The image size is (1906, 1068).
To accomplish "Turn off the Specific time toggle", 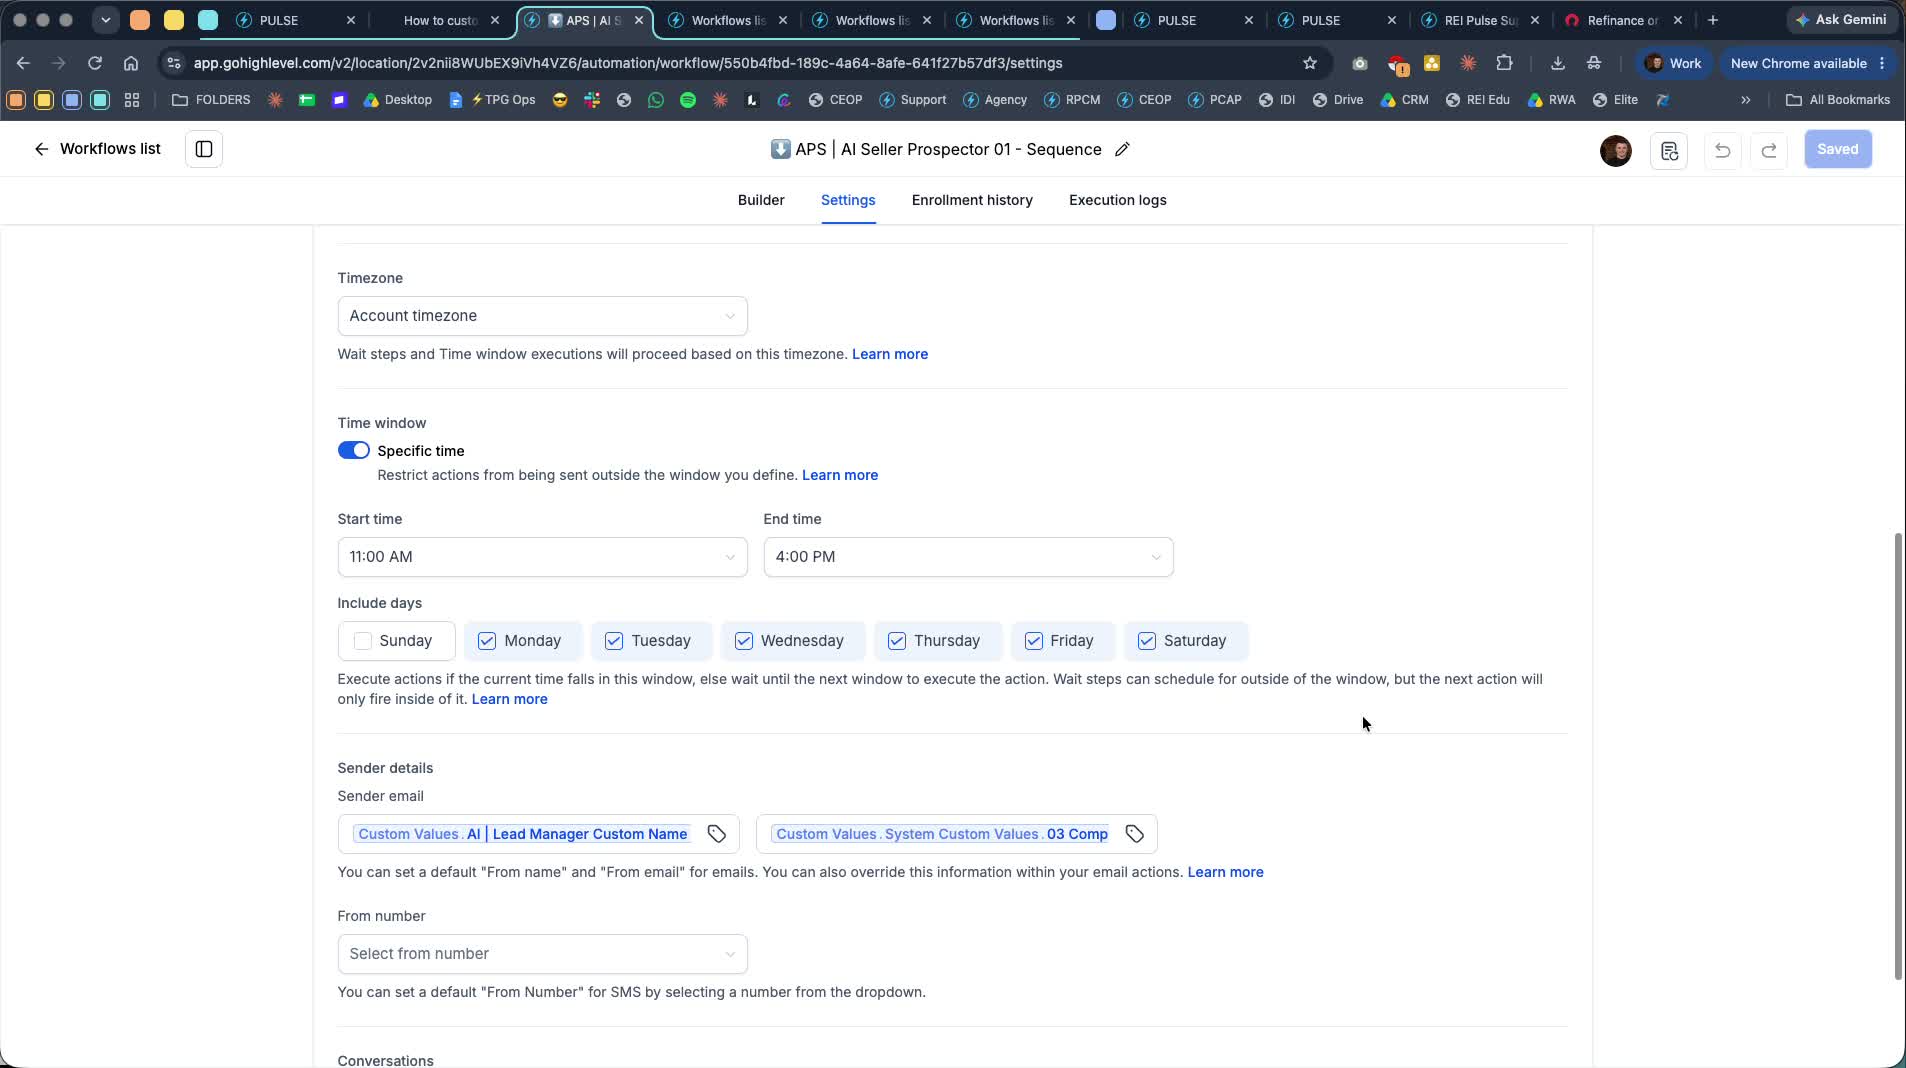I will tap(353, 451).
